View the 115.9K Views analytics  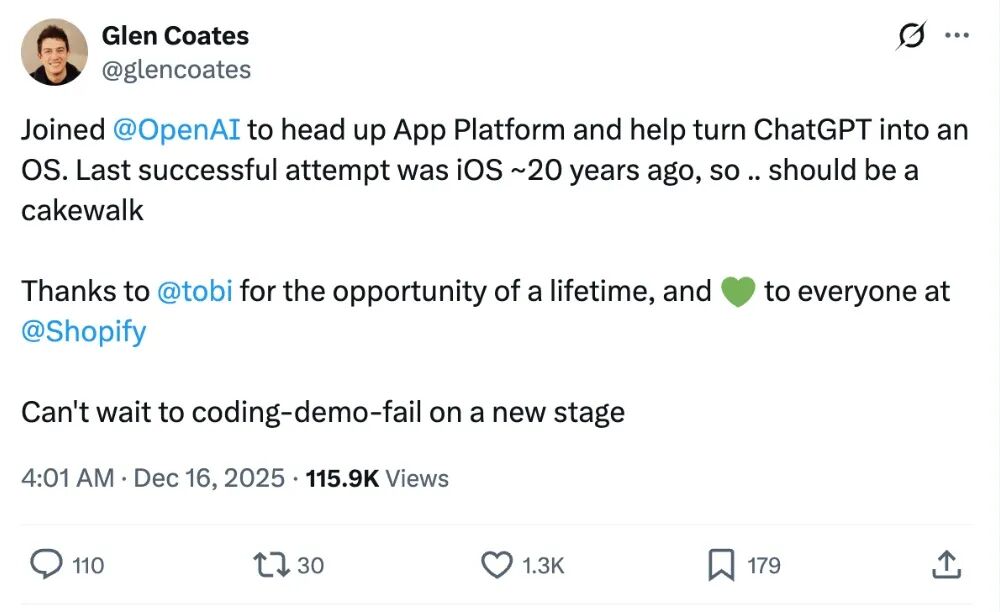coord(377,478)
